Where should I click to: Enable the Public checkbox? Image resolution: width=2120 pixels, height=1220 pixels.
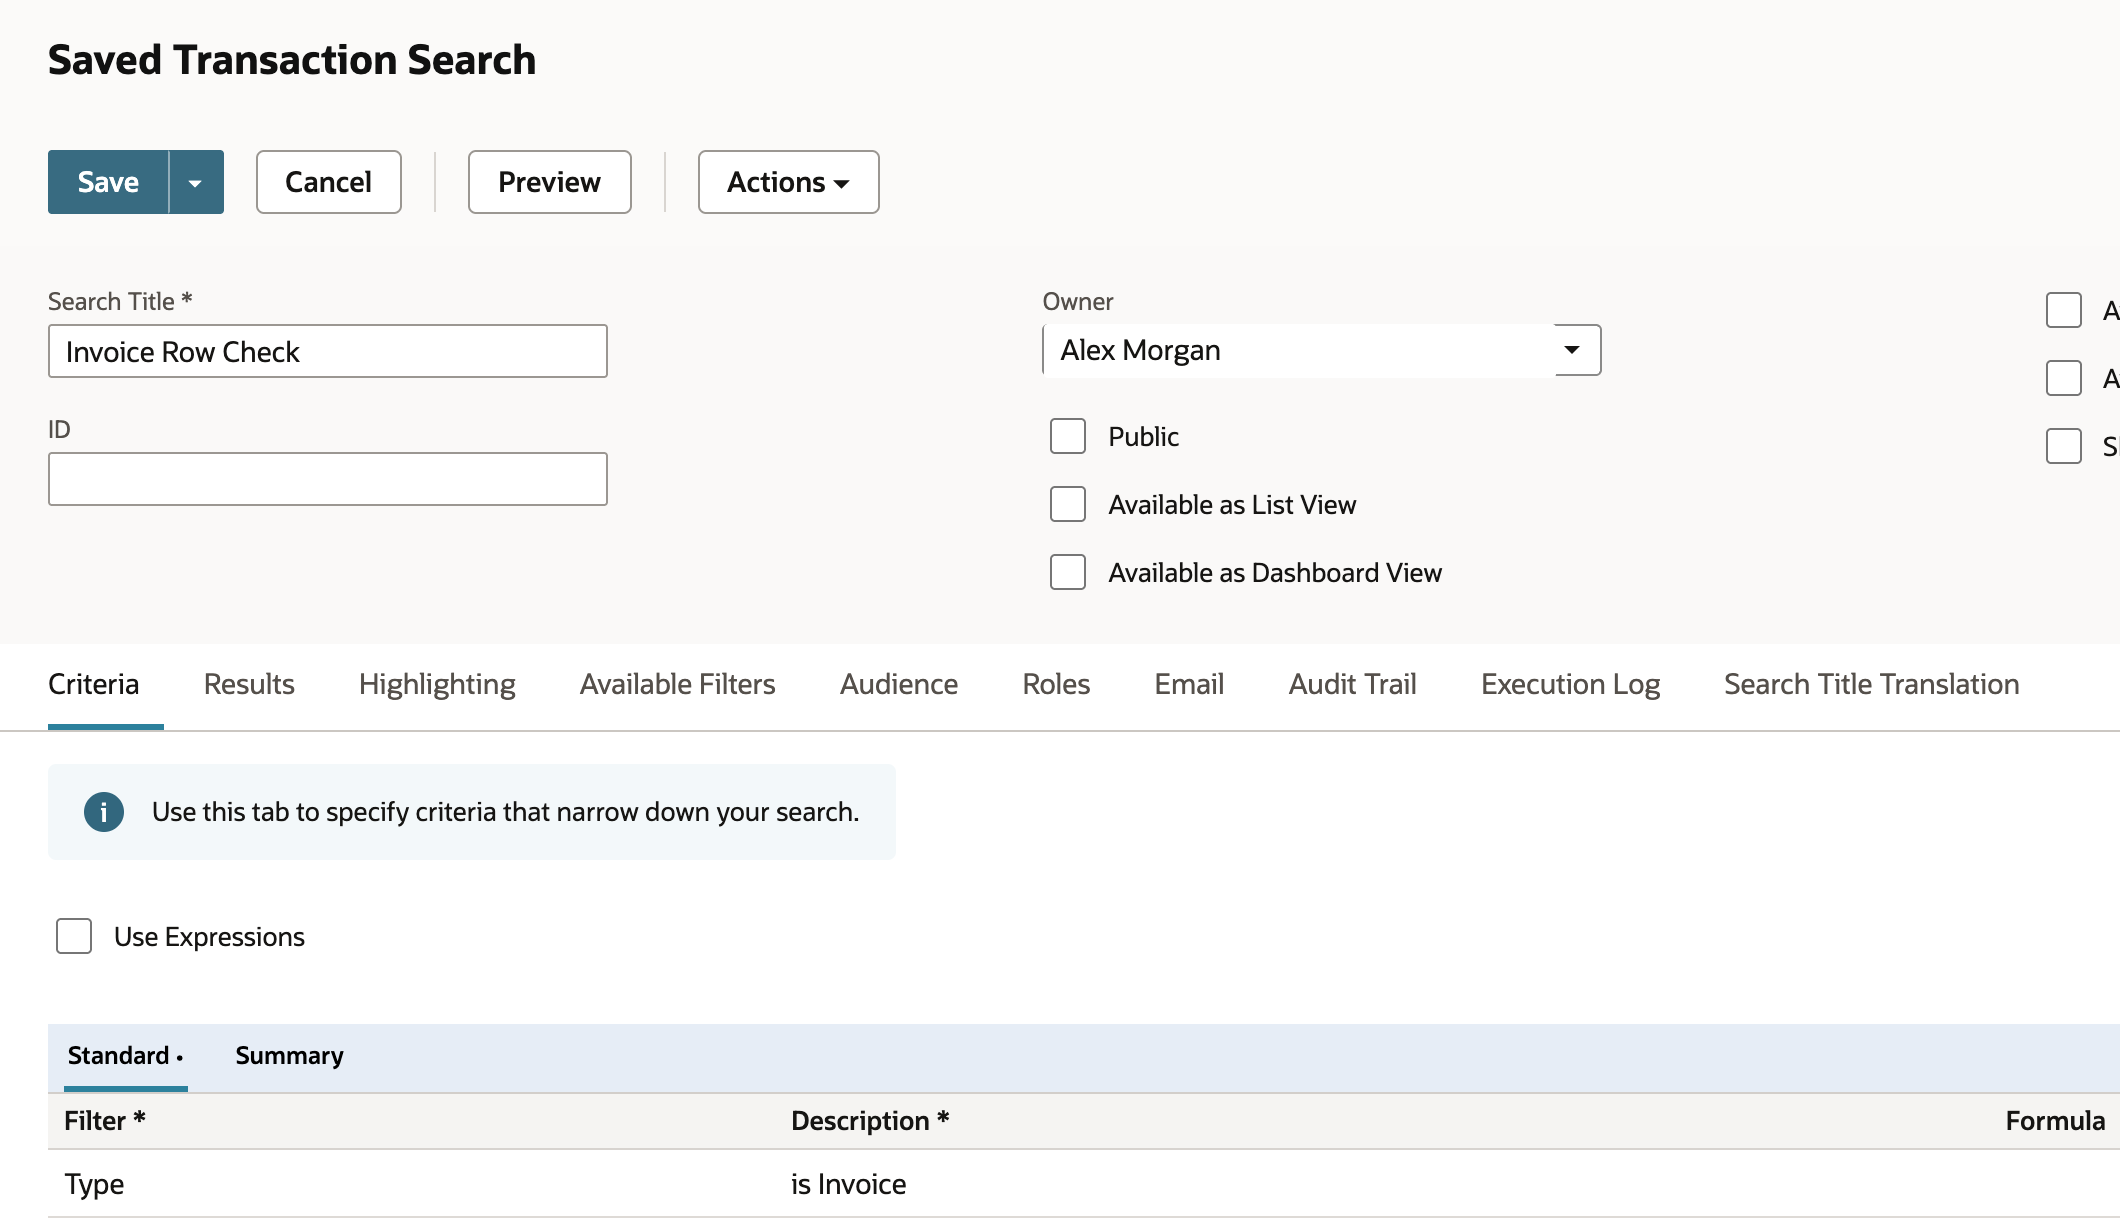[1068, 436]
